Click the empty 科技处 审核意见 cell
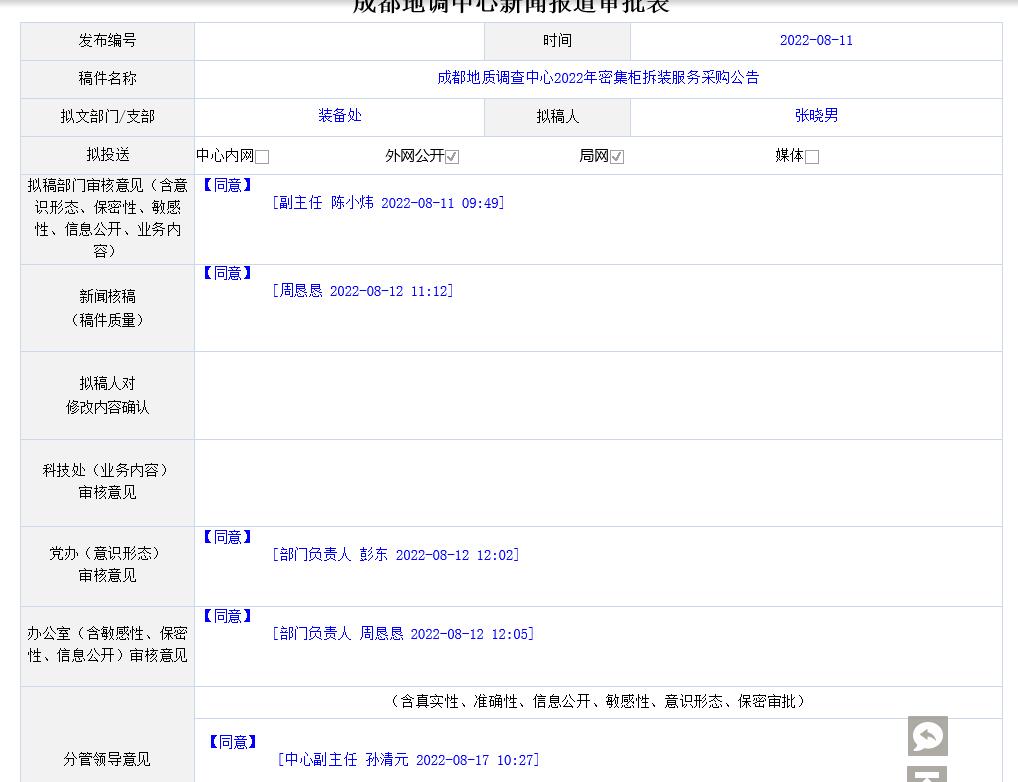This screenshot has width=1018, height=782. pyautogui.click(x=598, y=482)
